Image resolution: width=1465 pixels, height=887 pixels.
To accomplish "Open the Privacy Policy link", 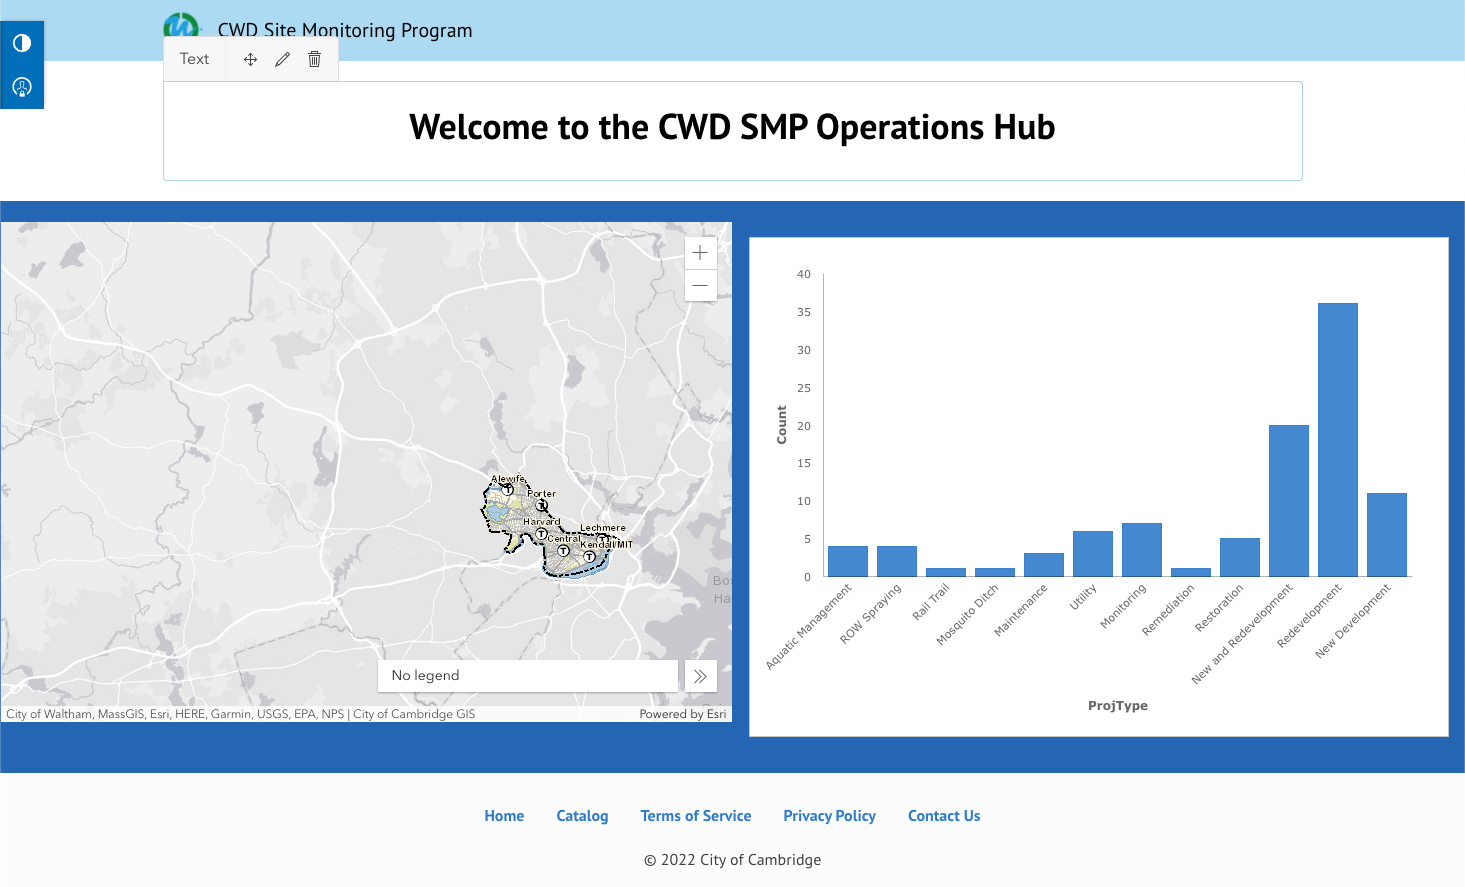I will pos(829,816).
